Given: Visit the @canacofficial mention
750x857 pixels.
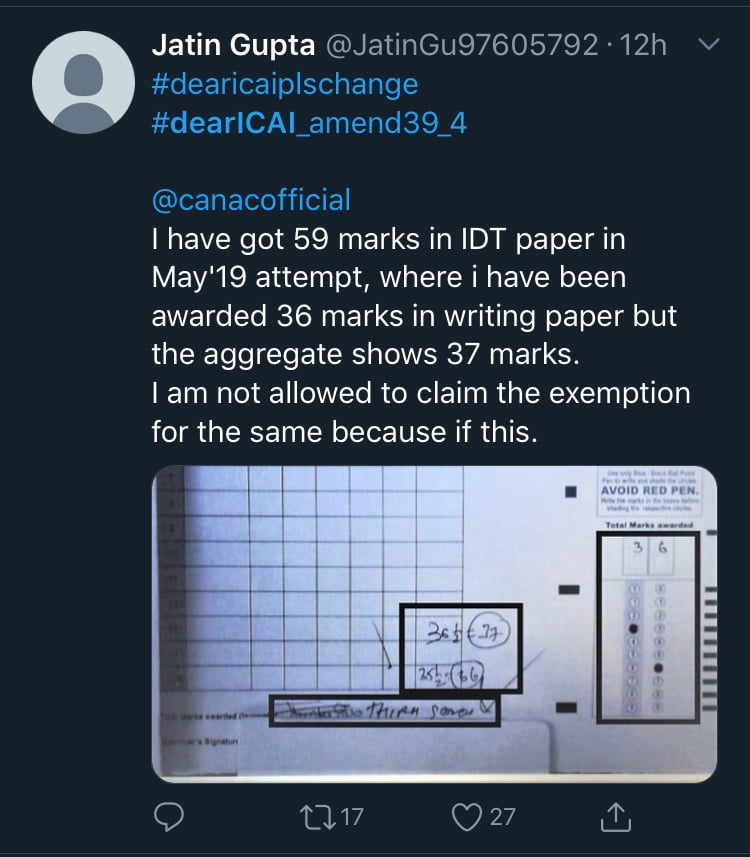Looking at the screenshot, I should pyautogui.click(x=251, y=199).
